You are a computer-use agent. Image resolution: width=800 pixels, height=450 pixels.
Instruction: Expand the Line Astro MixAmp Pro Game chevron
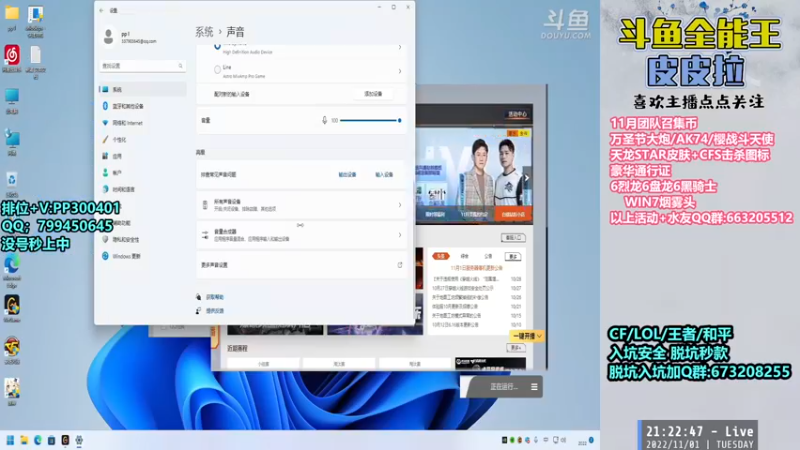pos(399,71)
